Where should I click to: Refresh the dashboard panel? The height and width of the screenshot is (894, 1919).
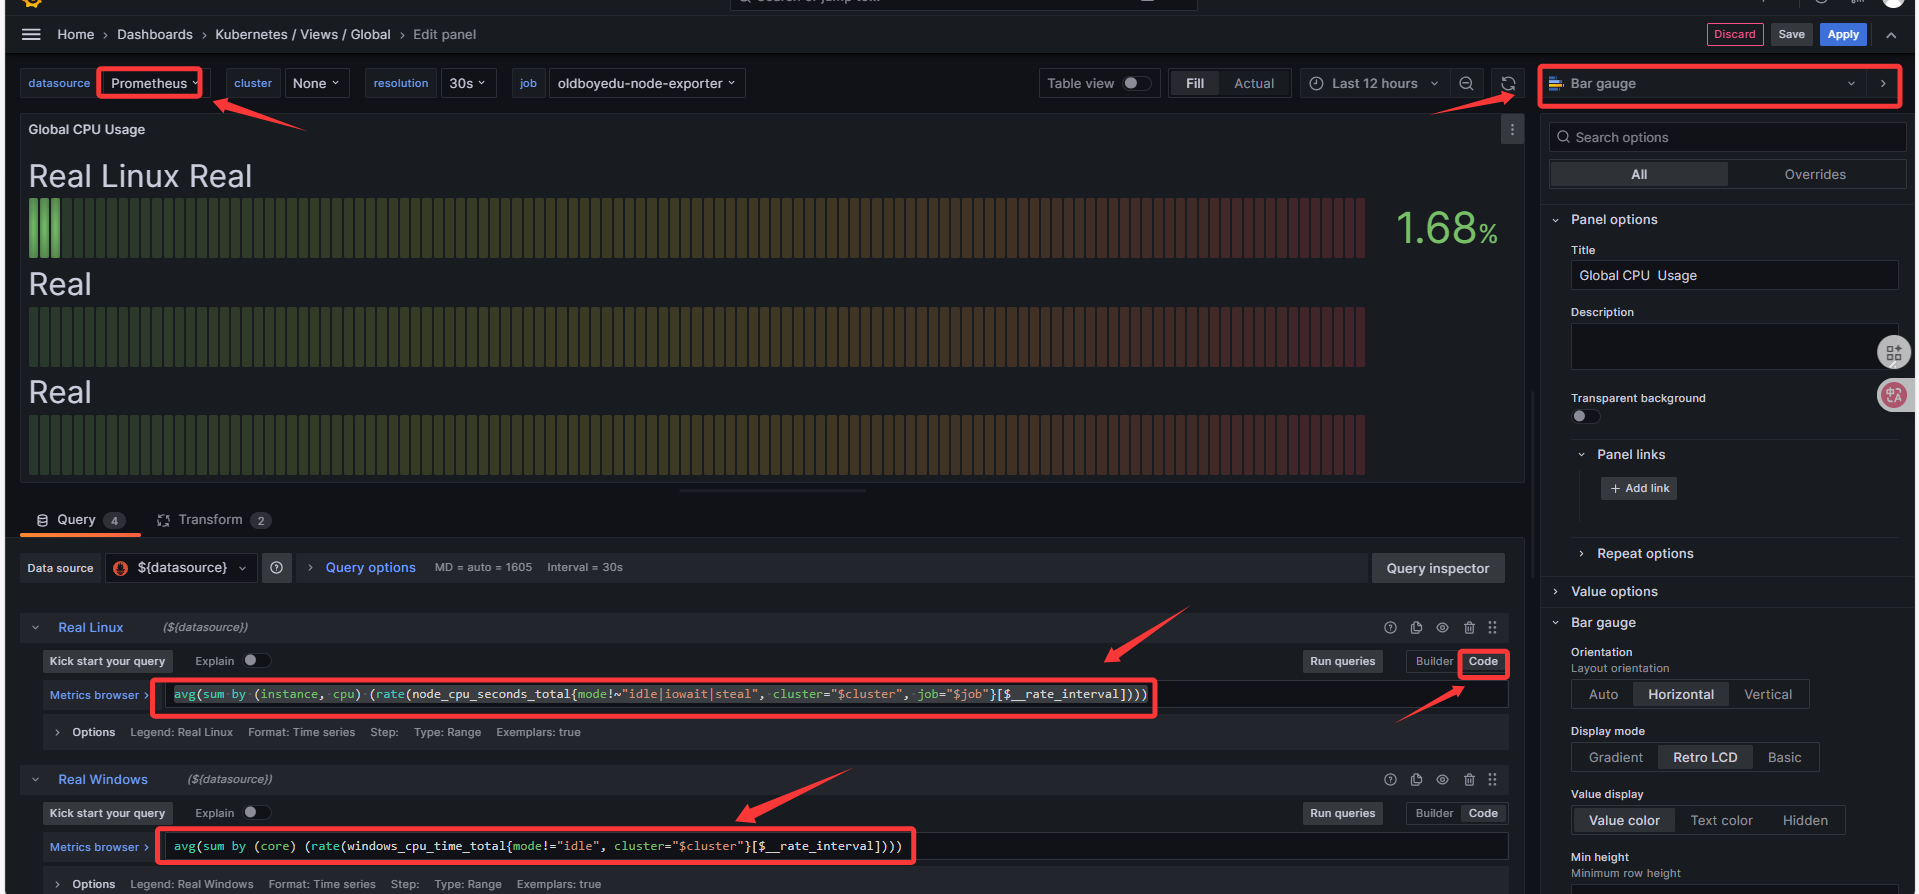click(1508, 83)
